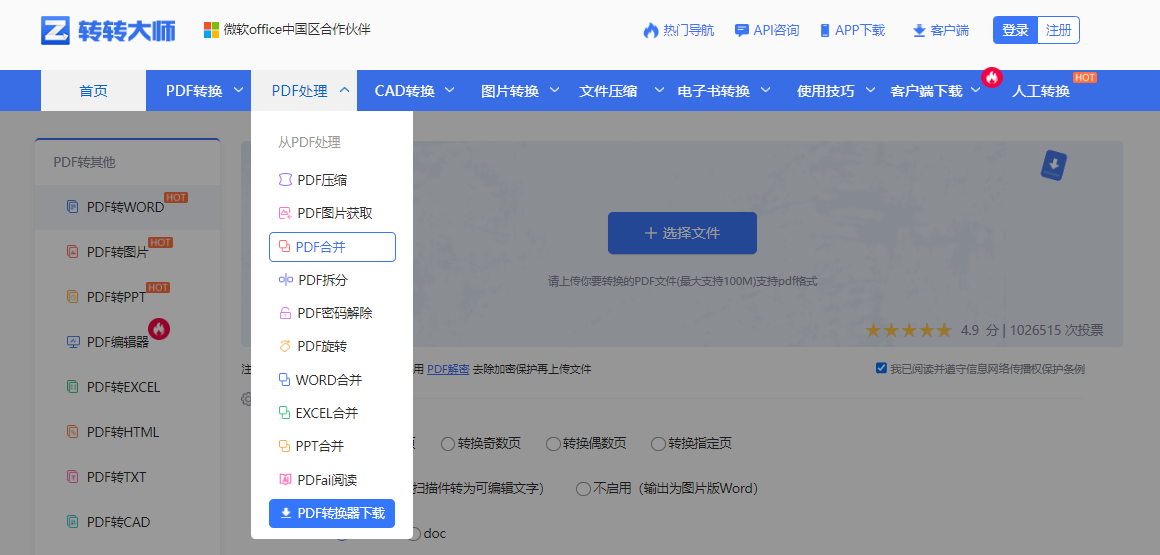
Task: Select the 转换偶数页 radio button
Action: pos(553,444)
